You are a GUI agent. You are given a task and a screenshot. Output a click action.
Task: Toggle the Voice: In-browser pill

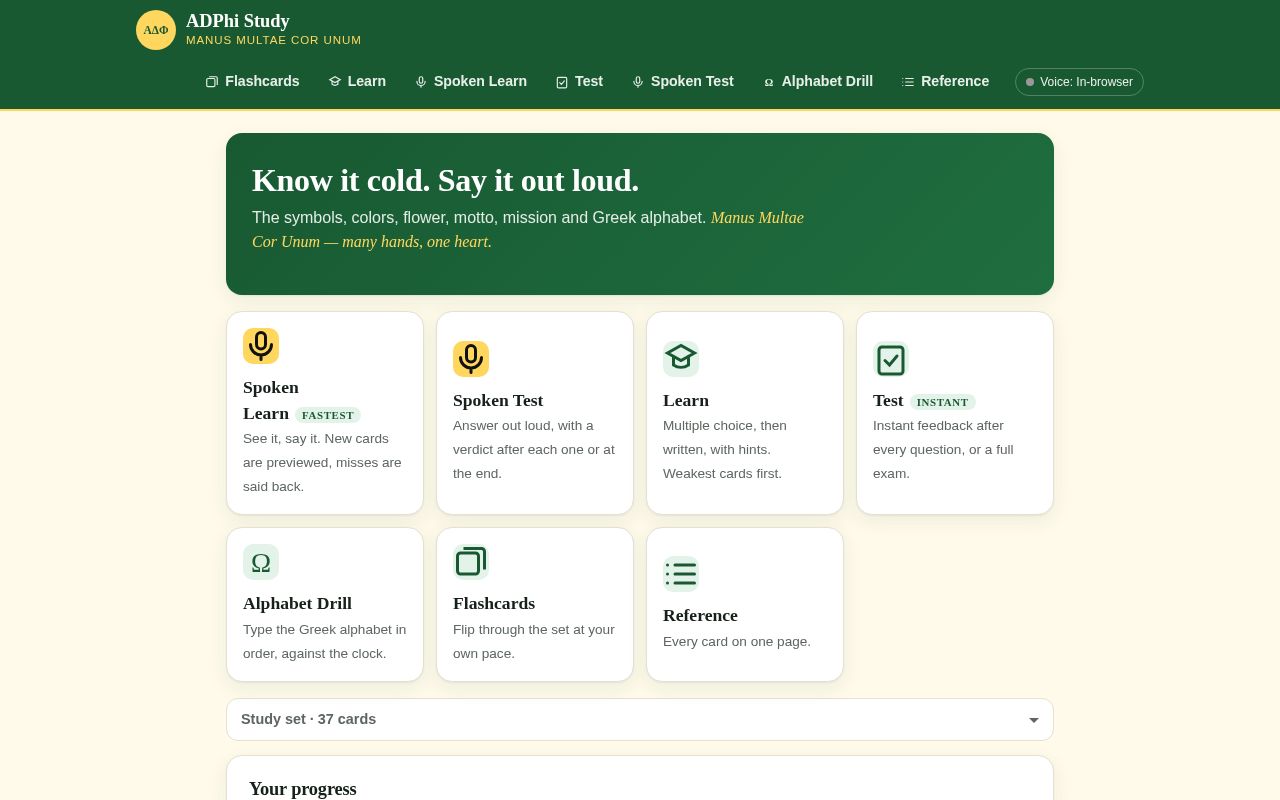[x=1079, y=82]
